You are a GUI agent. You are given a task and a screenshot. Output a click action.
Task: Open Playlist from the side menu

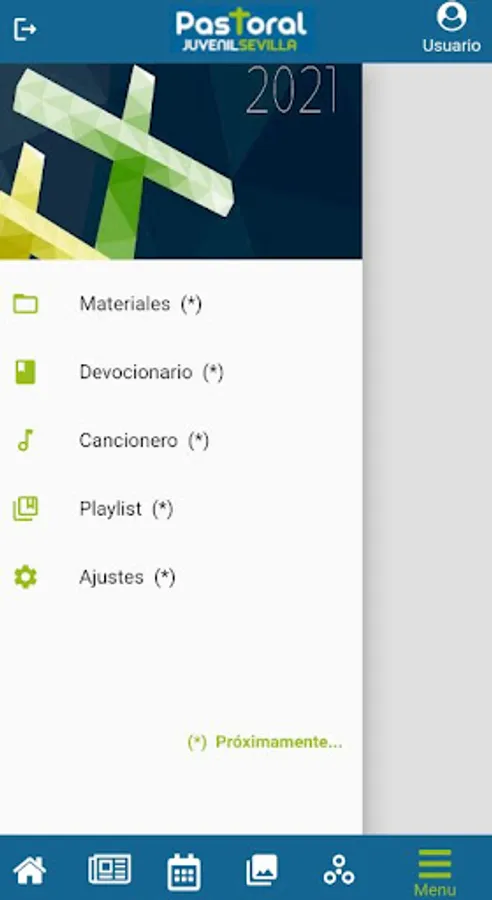(181, 509)
